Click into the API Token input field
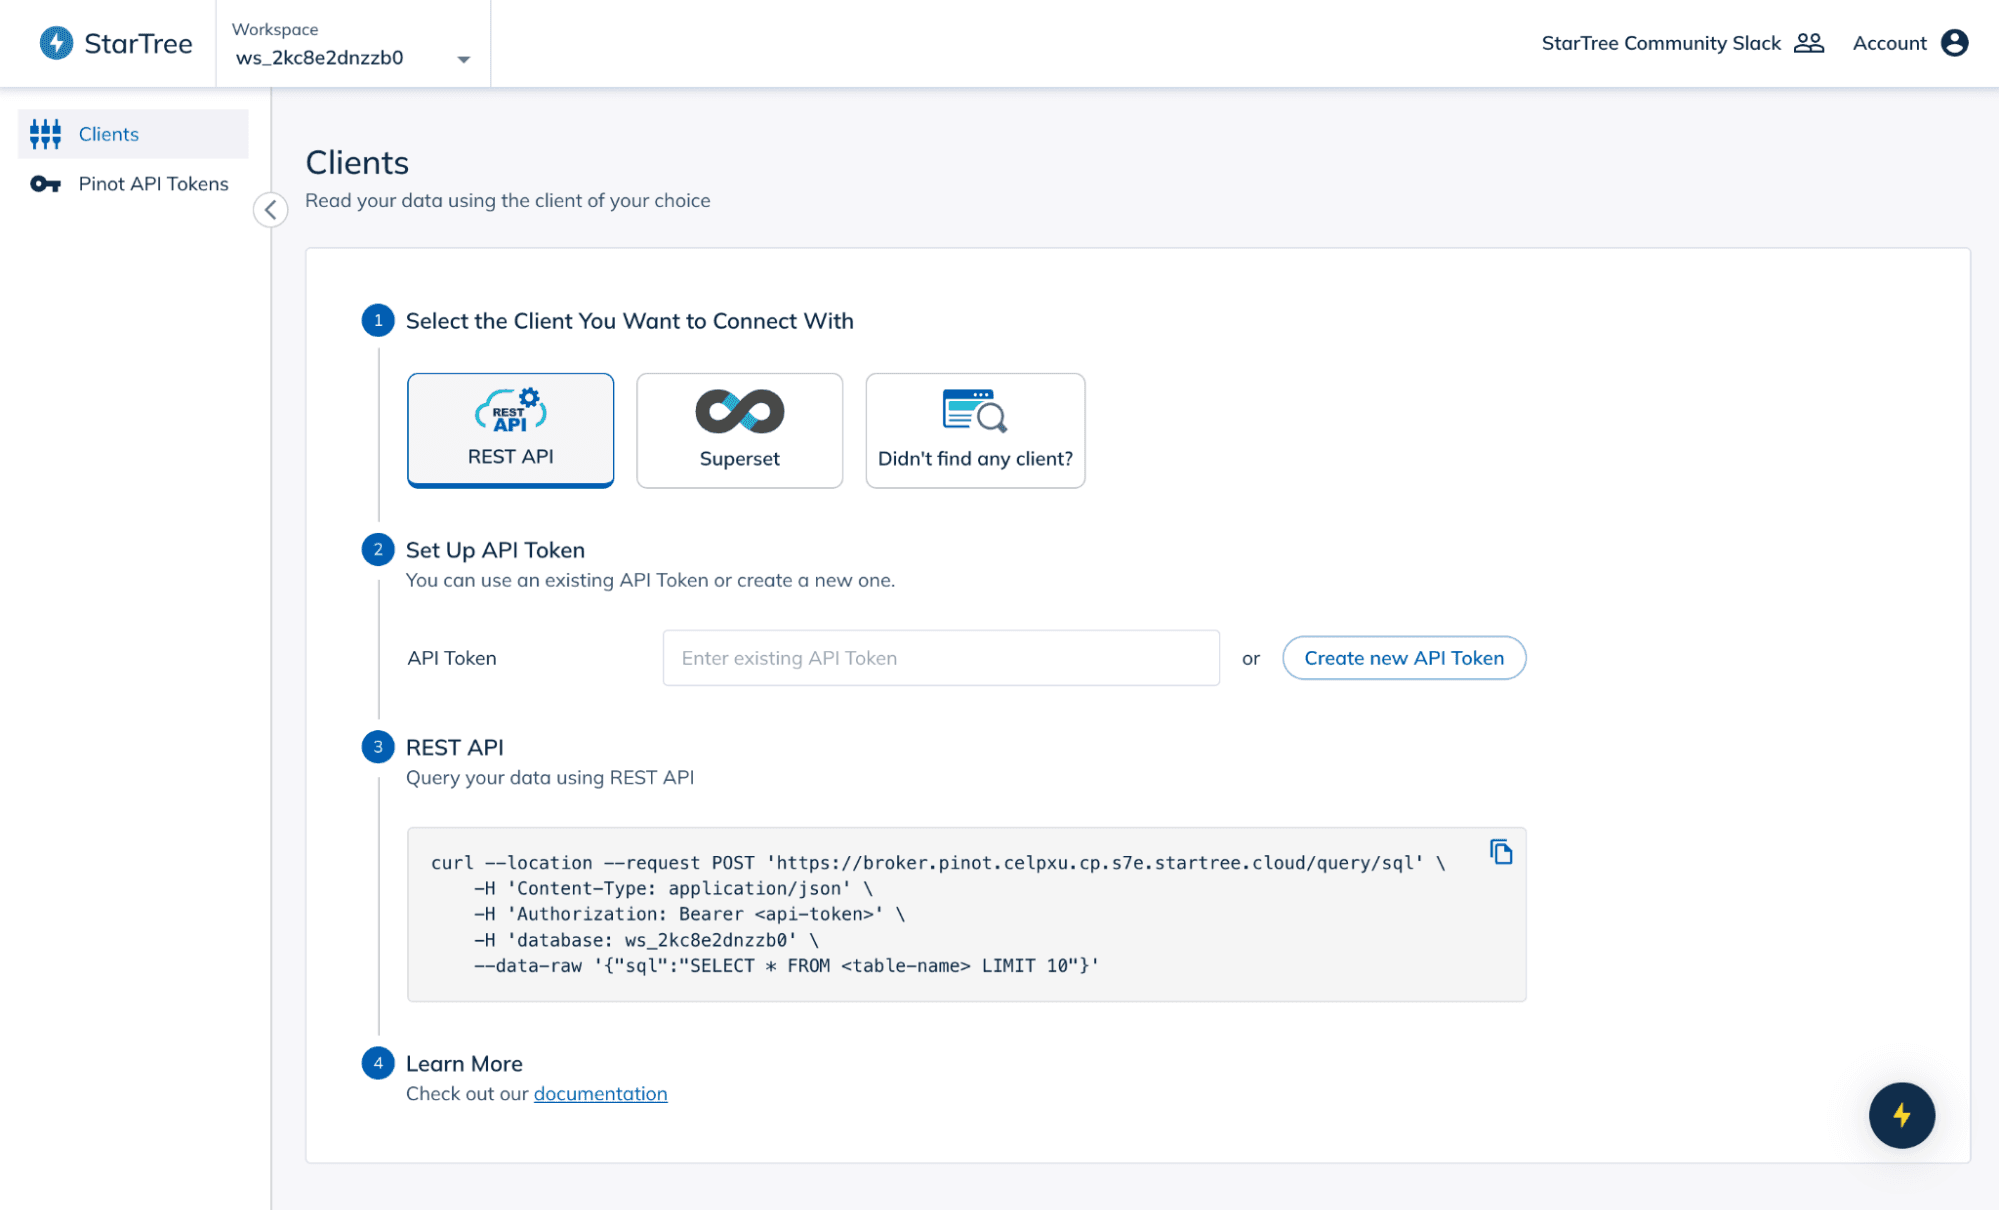 pyautogui.click(x=941, y=657)
